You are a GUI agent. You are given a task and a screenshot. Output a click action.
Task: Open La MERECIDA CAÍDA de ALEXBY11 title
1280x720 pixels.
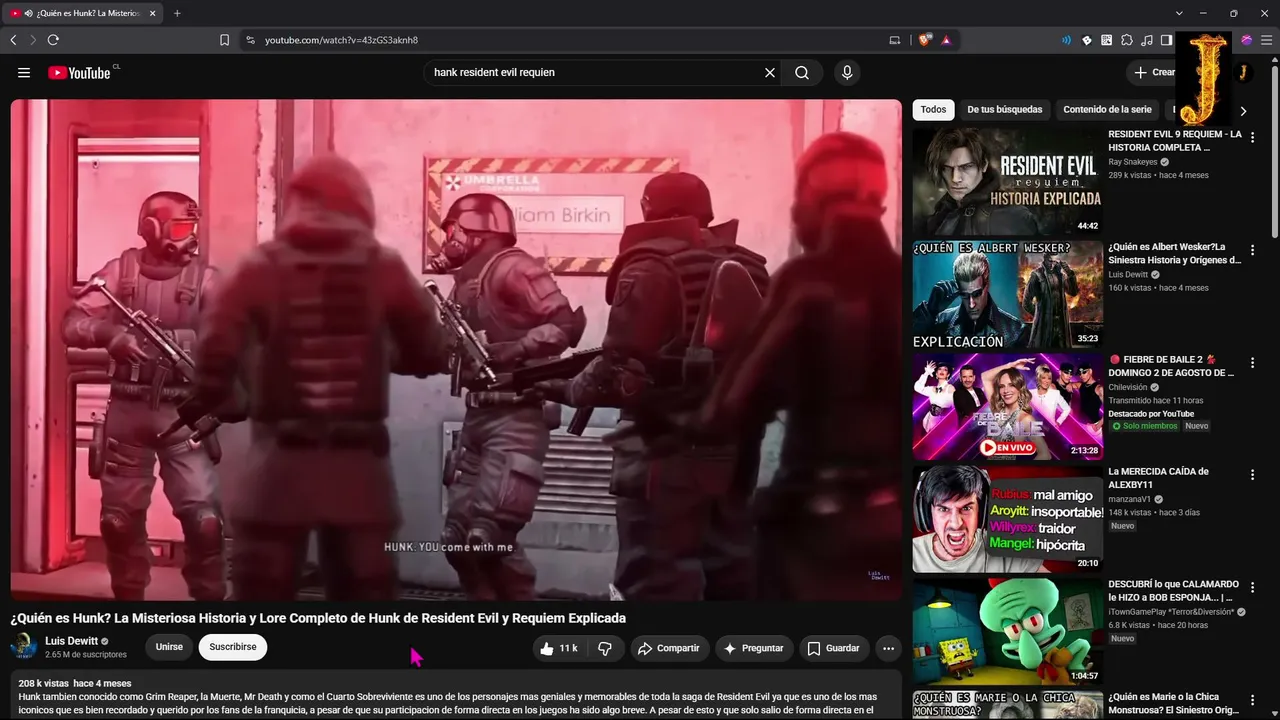1158,478
